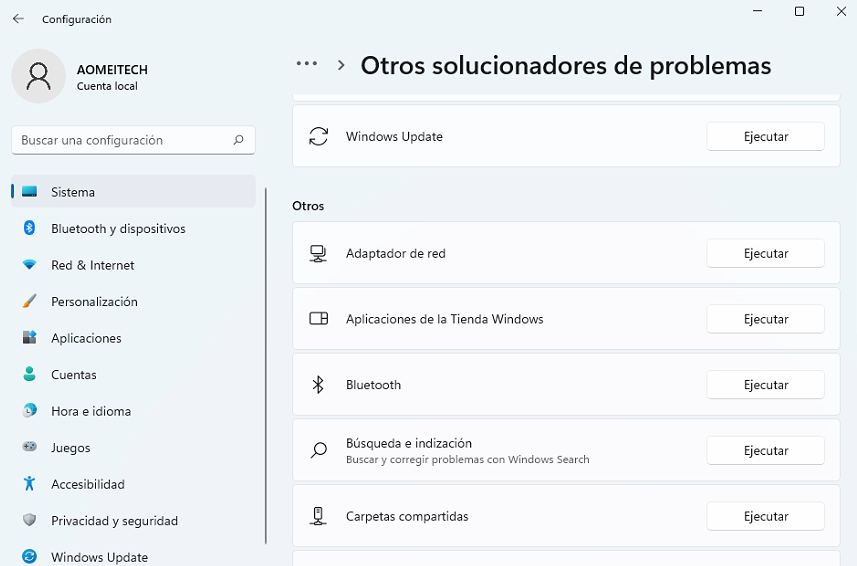This screenshot has height=566, width=857.
Task: Click the search magnifier icon
Action: pyautogui.click(x=238, y=141)
